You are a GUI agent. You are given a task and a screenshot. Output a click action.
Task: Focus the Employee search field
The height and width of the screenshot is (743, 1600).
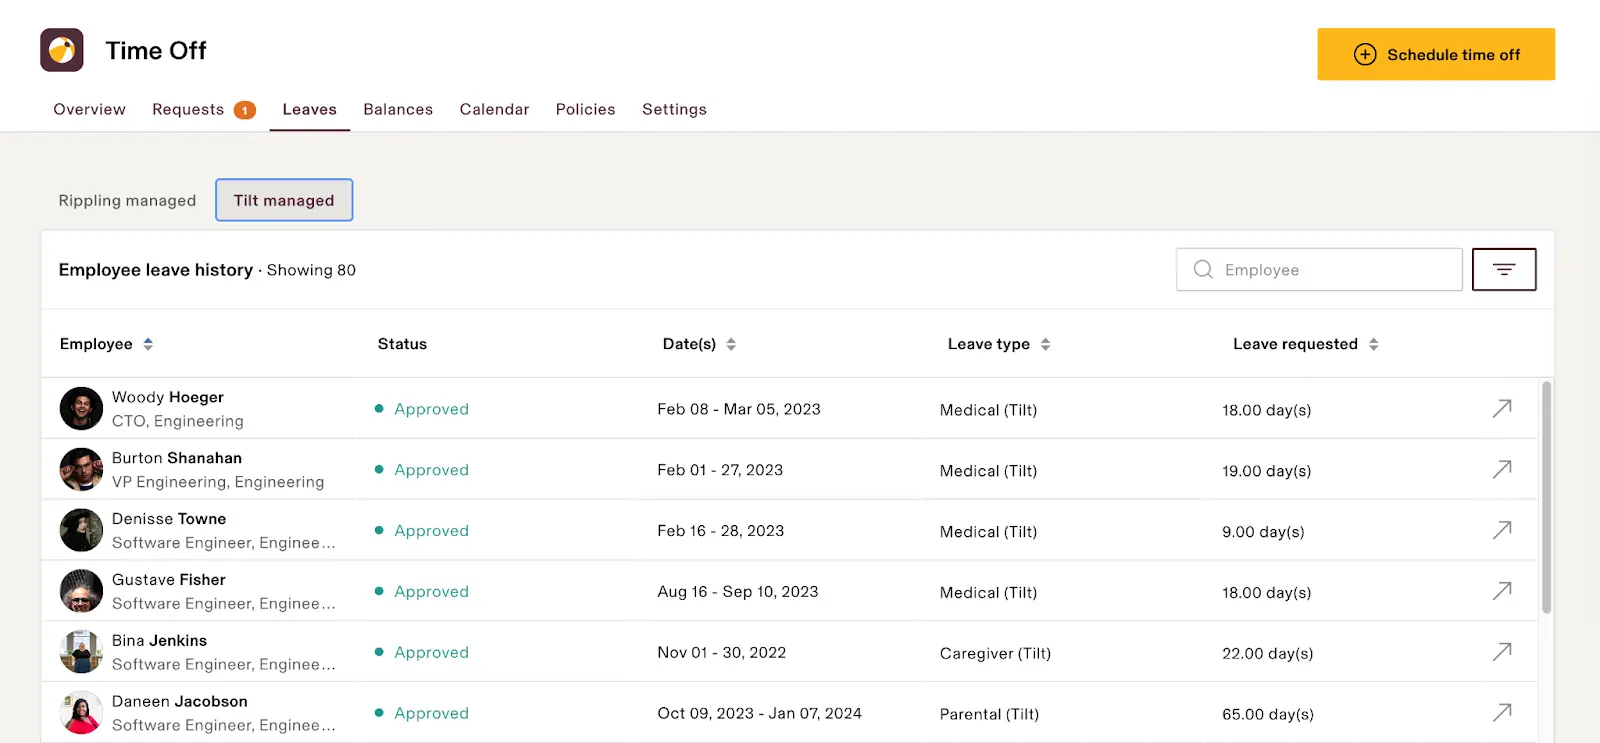coord(1319,270)
